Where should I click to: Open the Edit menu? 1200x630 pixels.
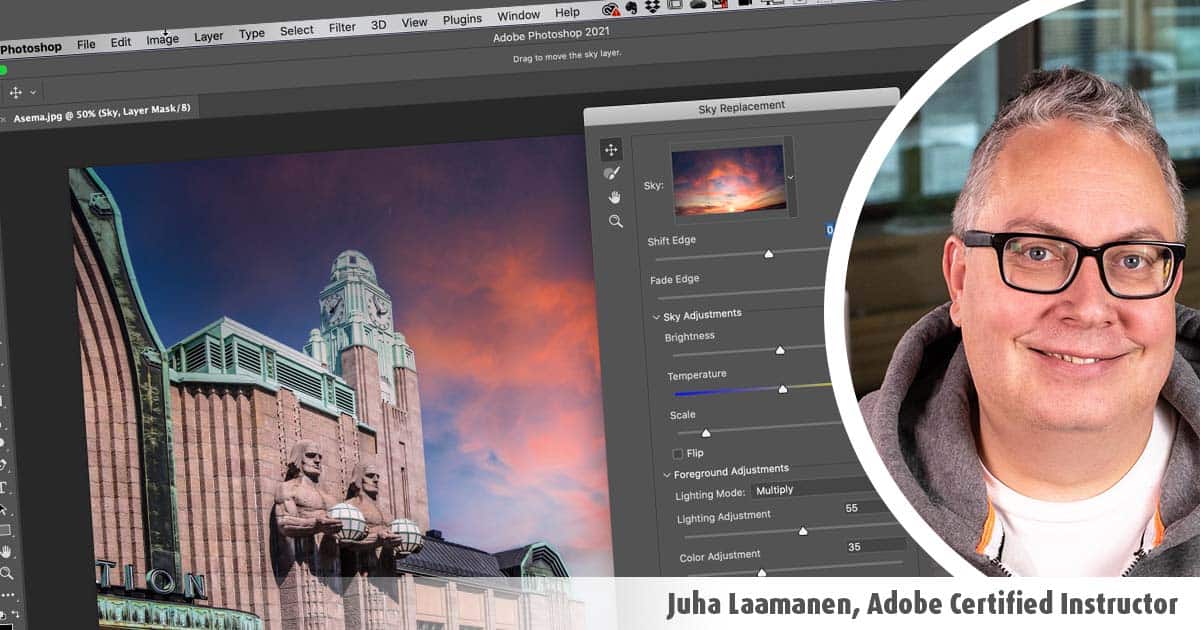pos(121,42)
